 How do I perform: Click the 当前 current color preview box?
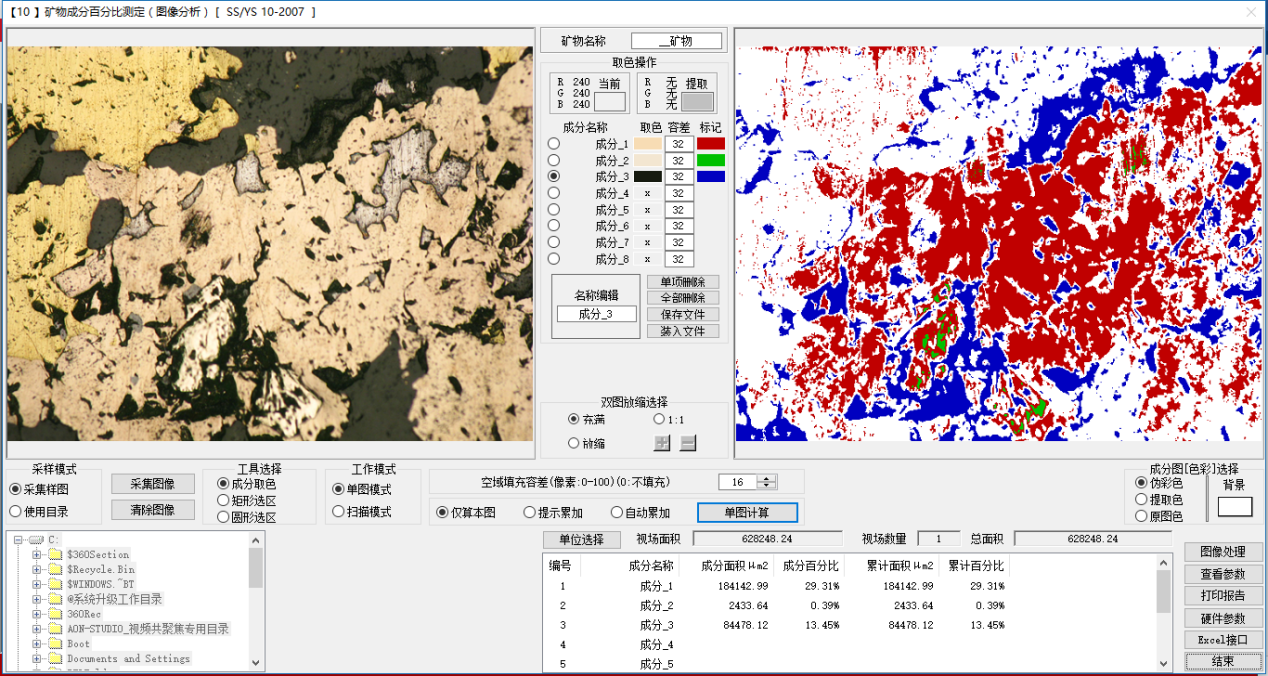pyautogui.click(x=609, y=102)
